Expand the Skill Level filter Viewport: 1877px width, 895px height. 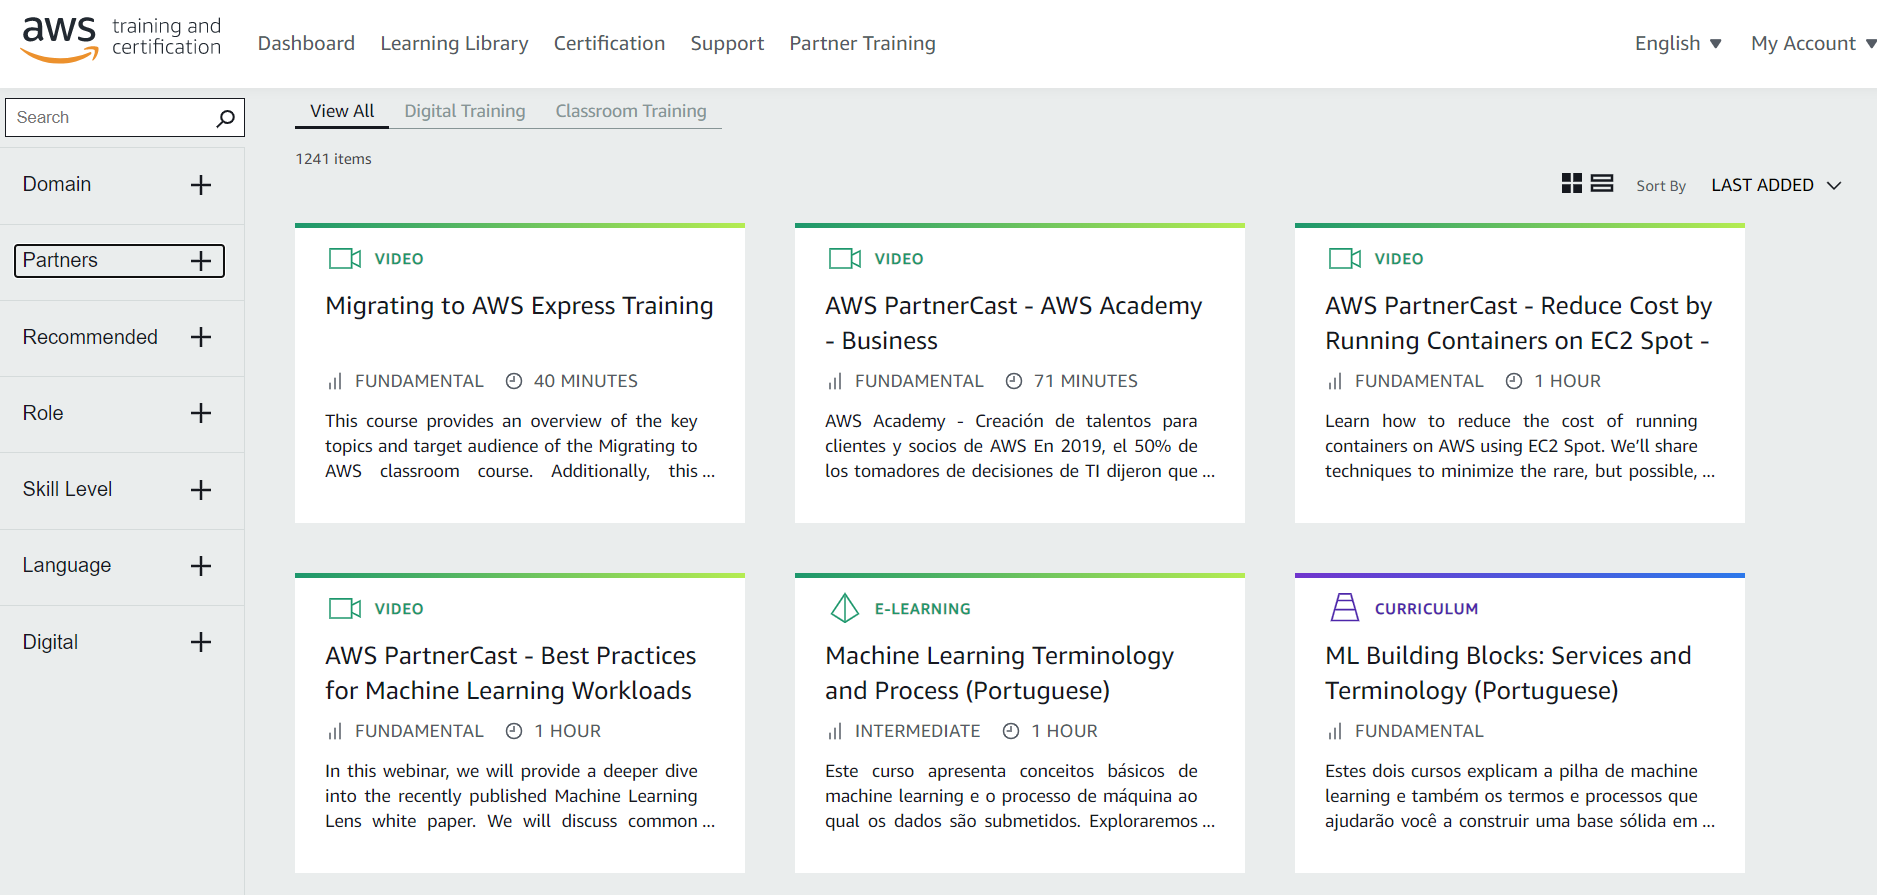tap(201, 490)
